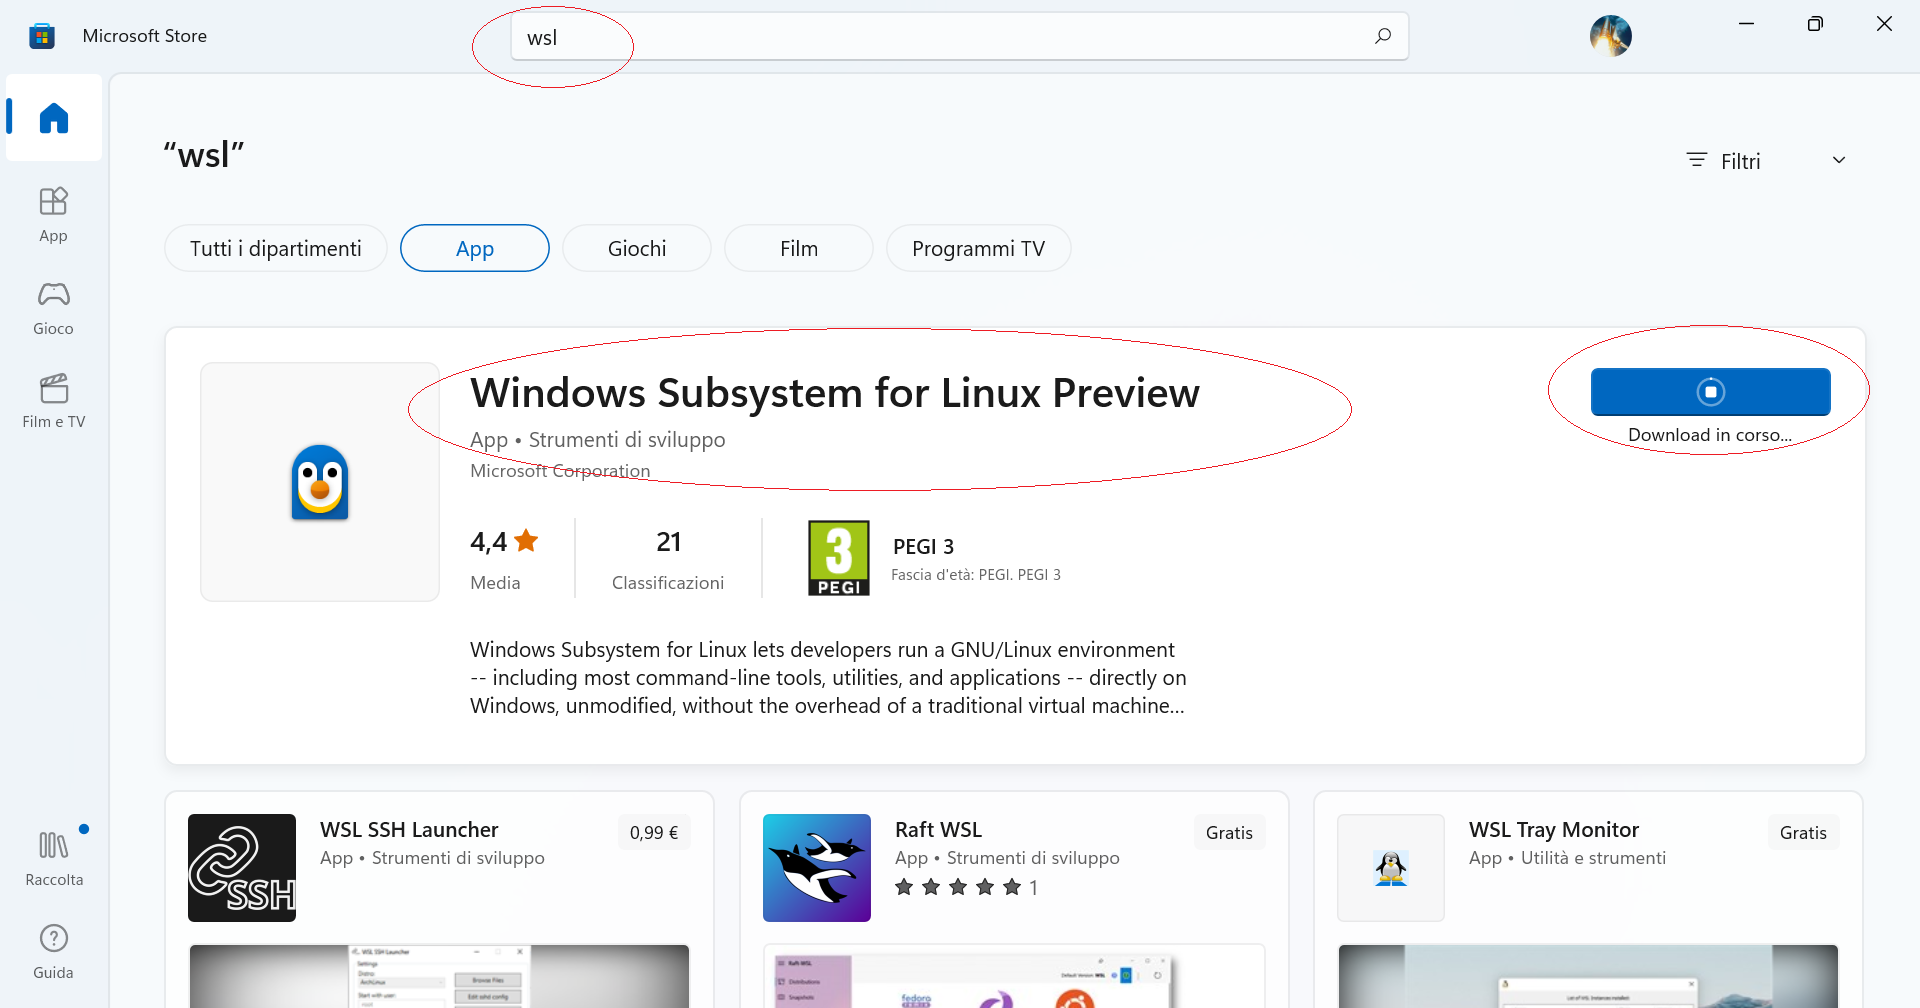Viewport: 1920px width, 1008px height.
Task: Click the Microsoft Corporation publisher text
Action: (560, 471)
